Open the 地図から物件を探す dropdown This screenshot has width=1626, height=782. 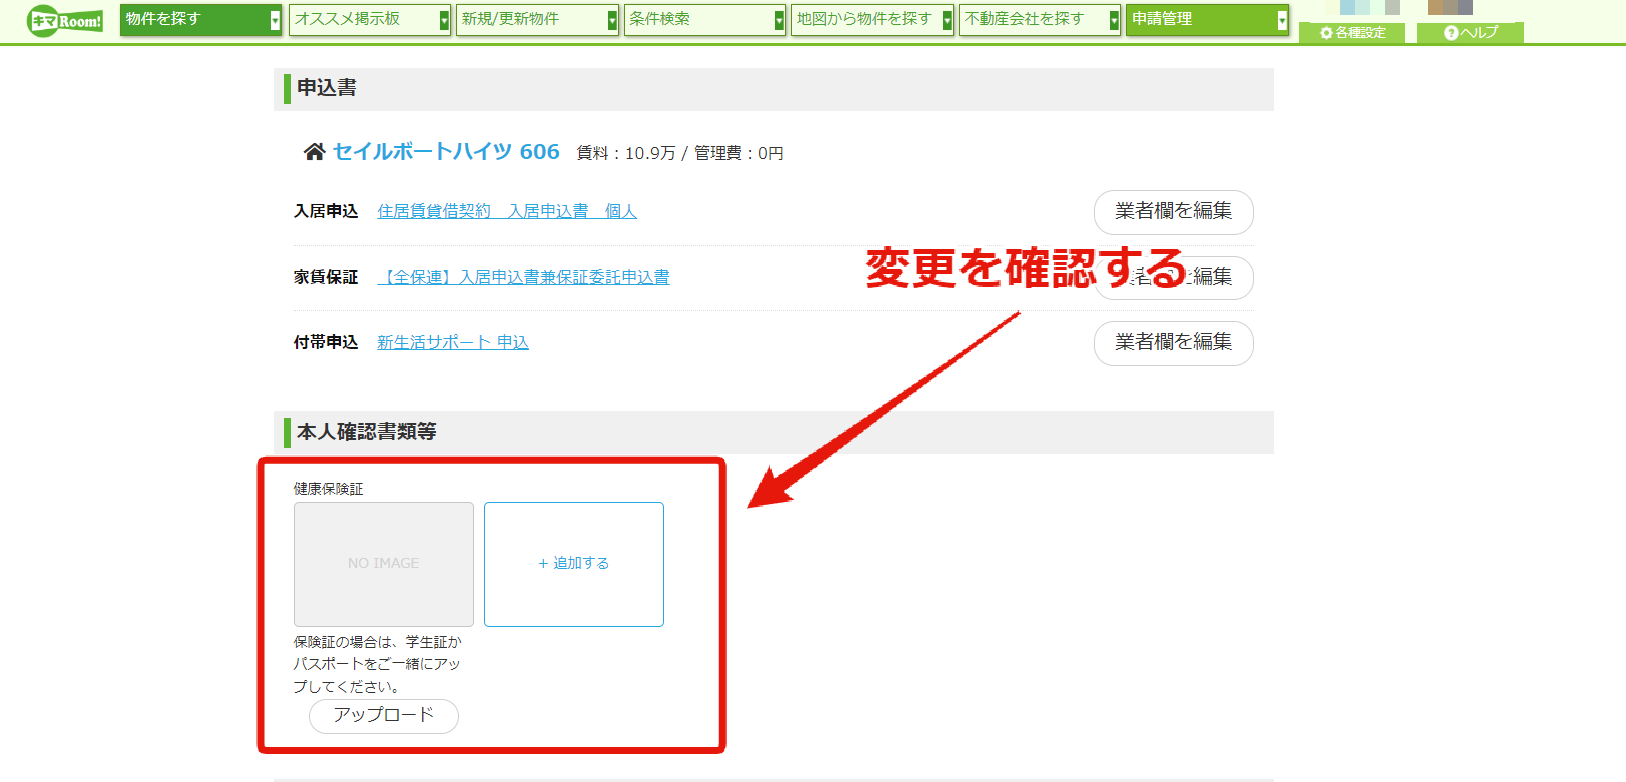point(872,20)
